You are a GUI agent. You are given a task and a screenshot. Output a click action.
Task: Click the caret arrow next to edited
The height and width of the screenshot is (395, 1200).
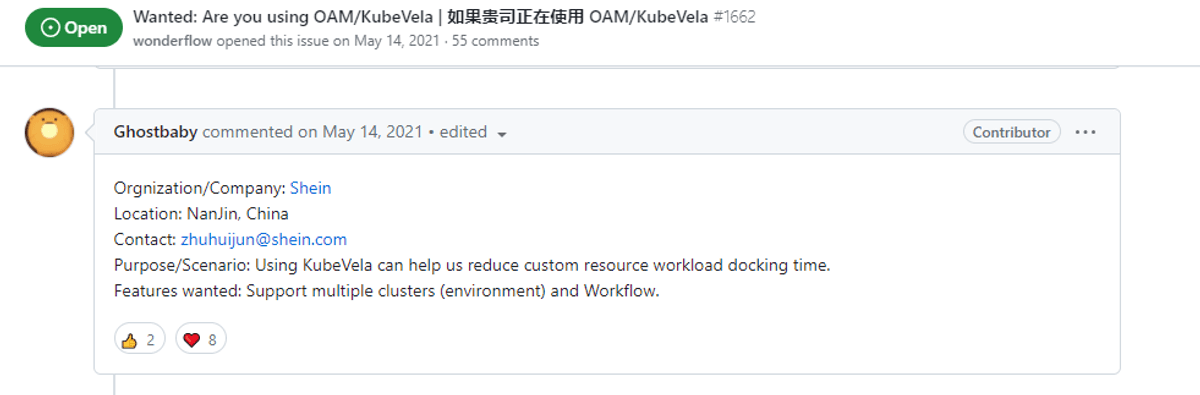(502, 134)
